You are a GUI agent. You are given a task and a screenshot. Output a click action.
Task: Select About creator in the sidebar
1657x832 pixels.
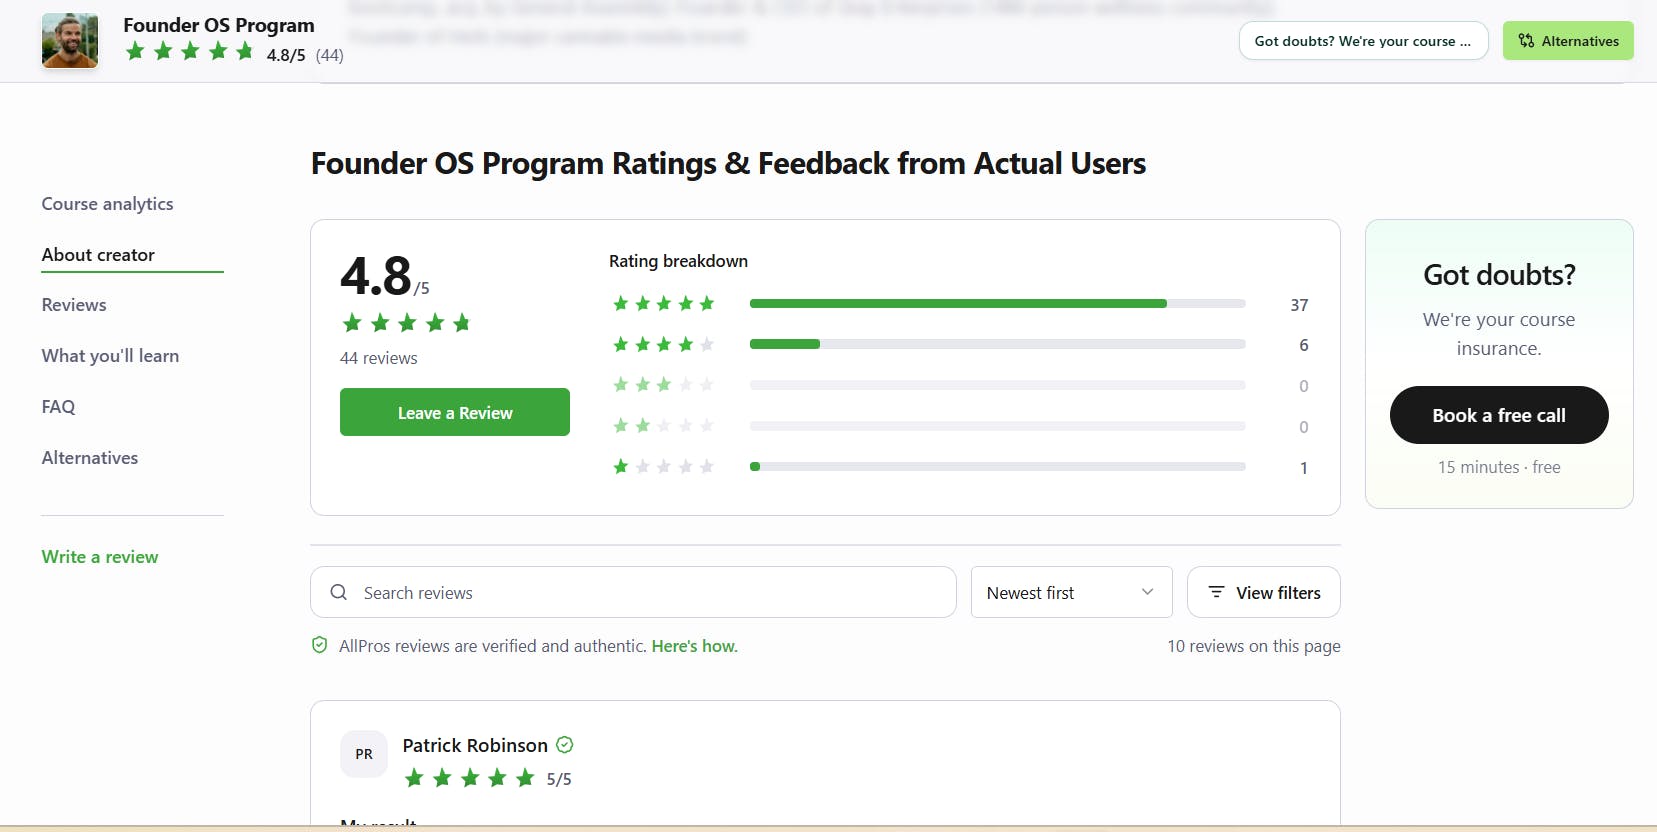[x=98, y=255]
